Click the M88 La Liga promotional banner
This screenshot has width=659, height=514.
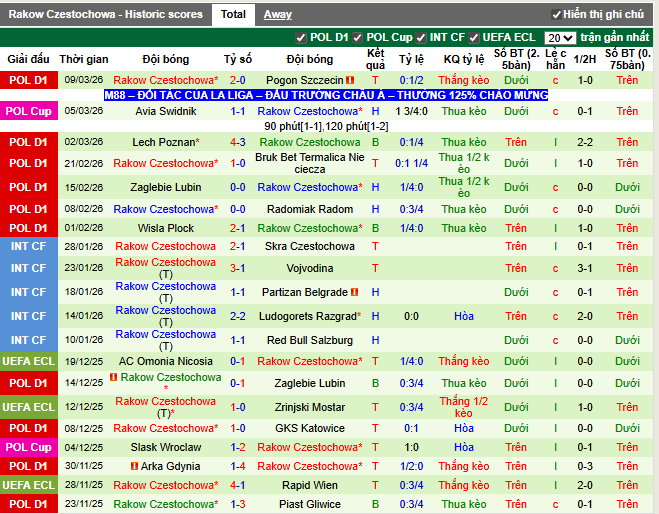326,95
